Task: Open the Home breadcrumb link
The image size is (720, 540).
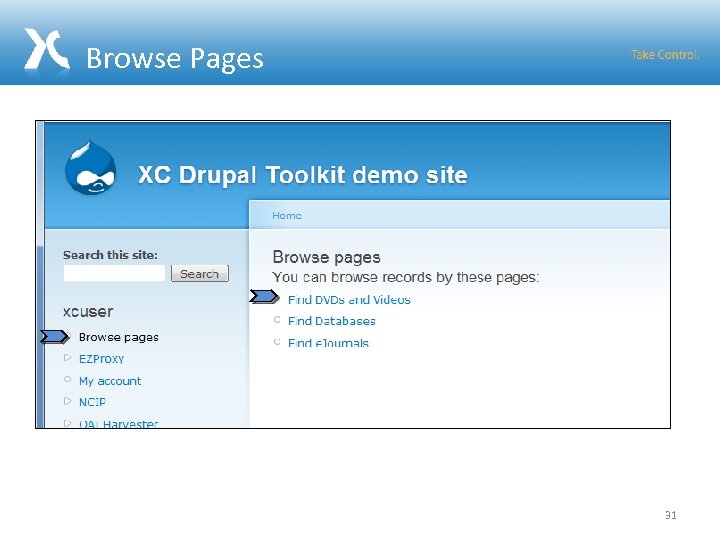Action: tap(287, 215)
